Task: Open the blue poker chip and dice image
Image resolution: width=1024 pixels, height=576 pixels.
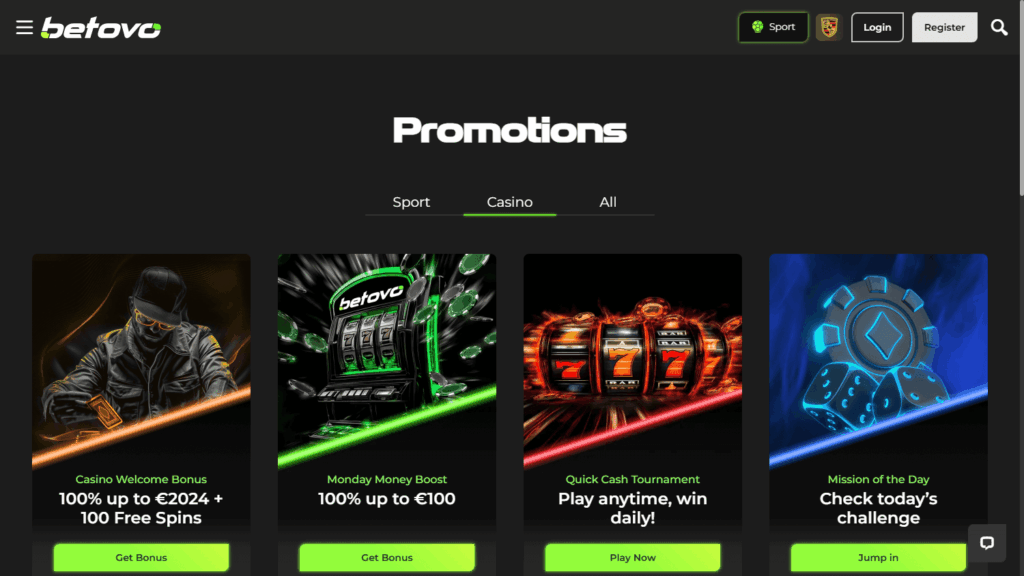Action: (878, 361)
